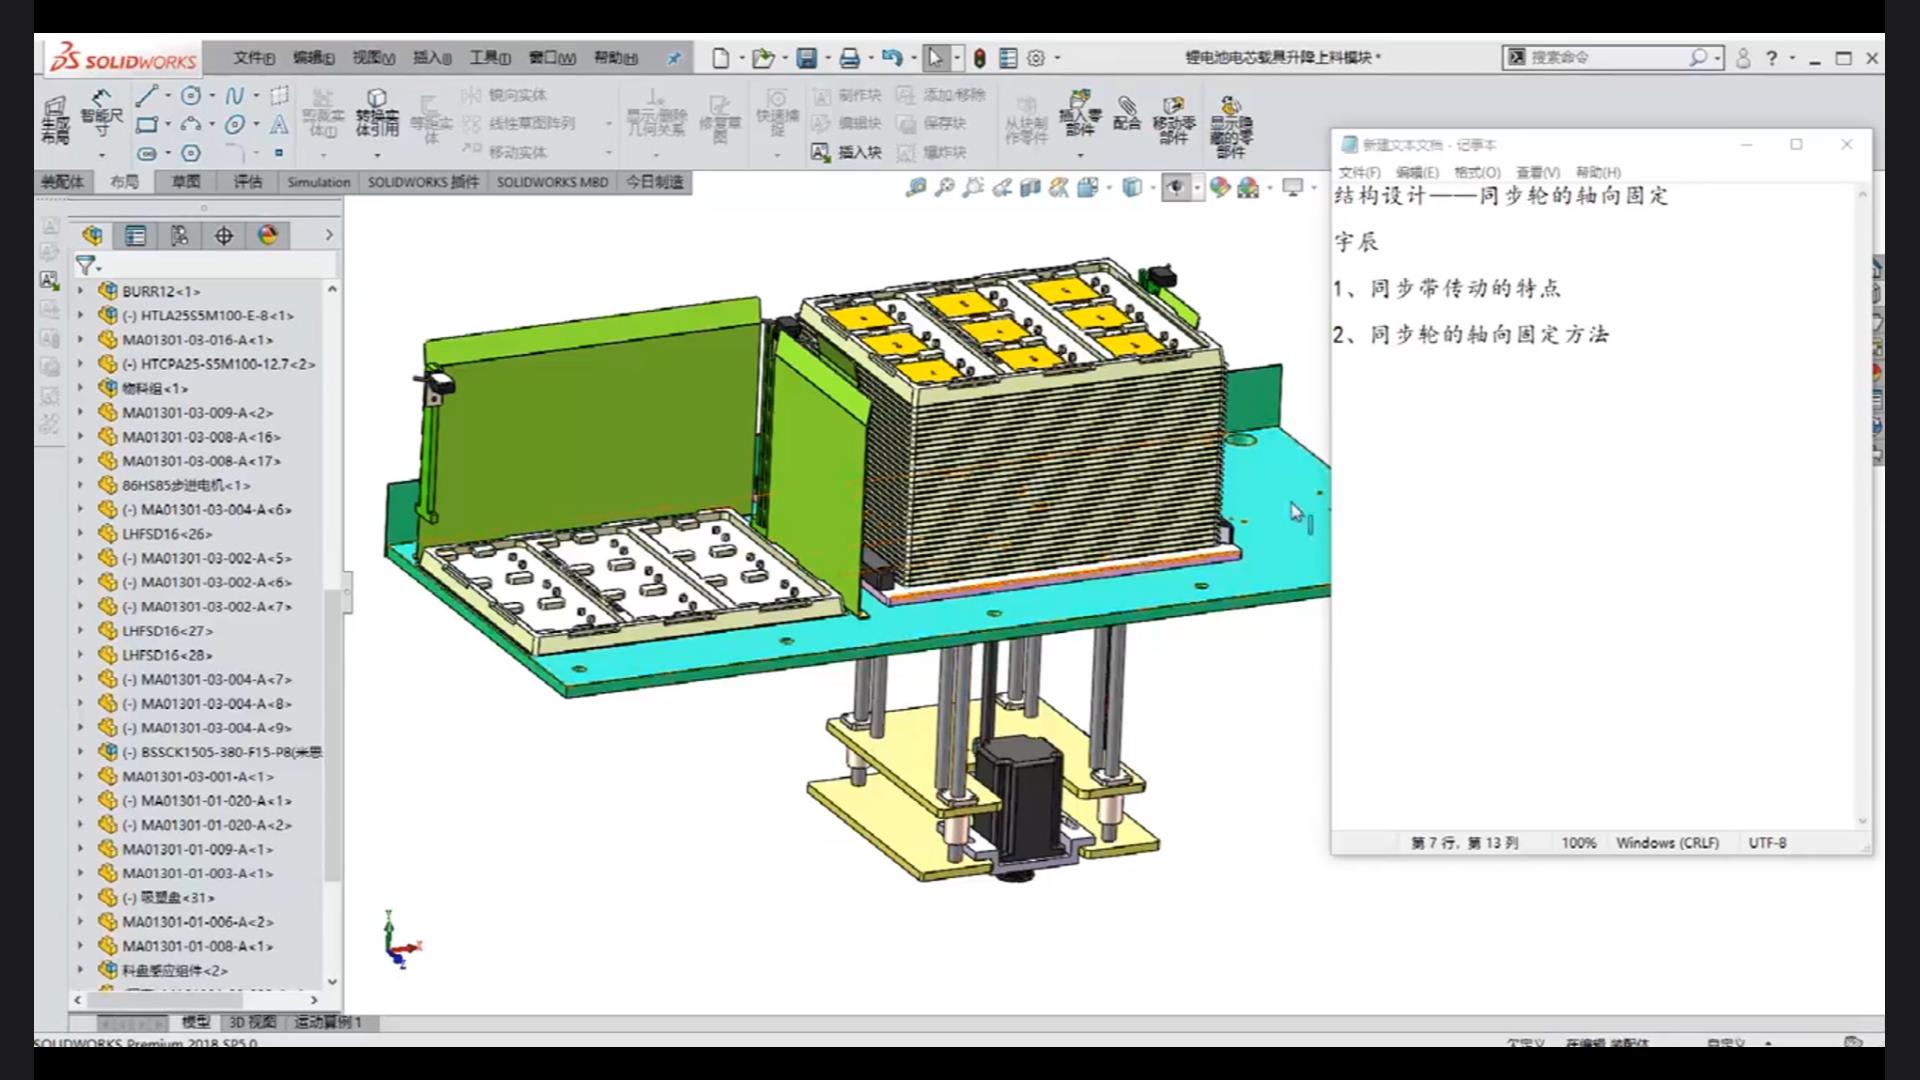Expand panel tabs chevron arrow
Screen dimensions: 1920x1080
pyautogui.click(x=329, y=235)
